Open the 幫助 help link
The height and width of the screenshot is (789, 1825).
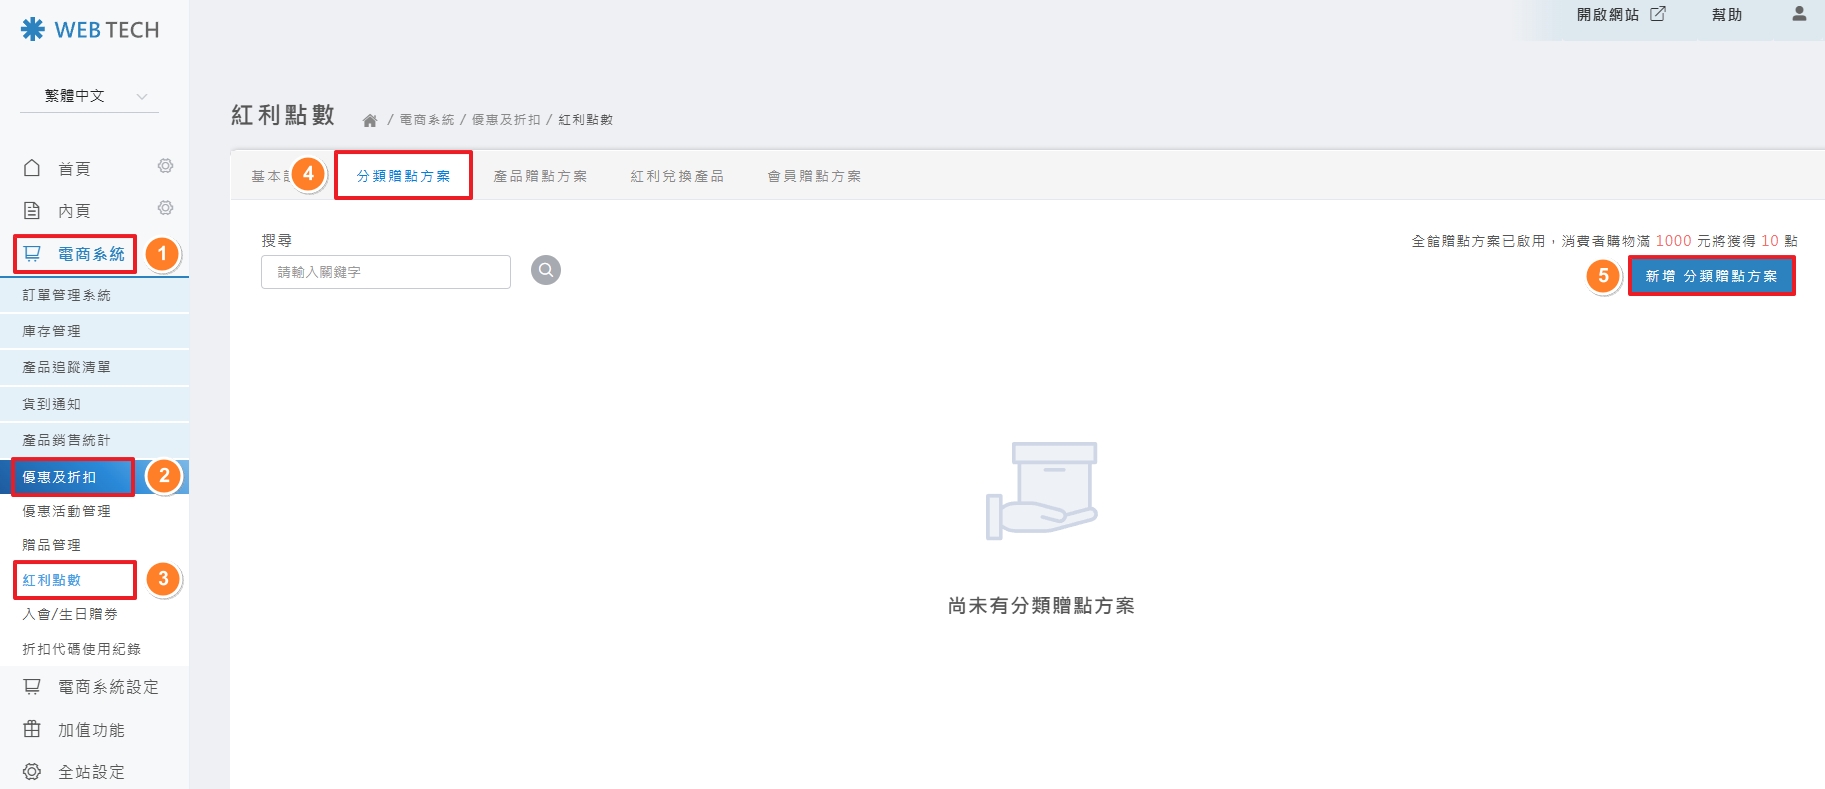pos(1727,15)
